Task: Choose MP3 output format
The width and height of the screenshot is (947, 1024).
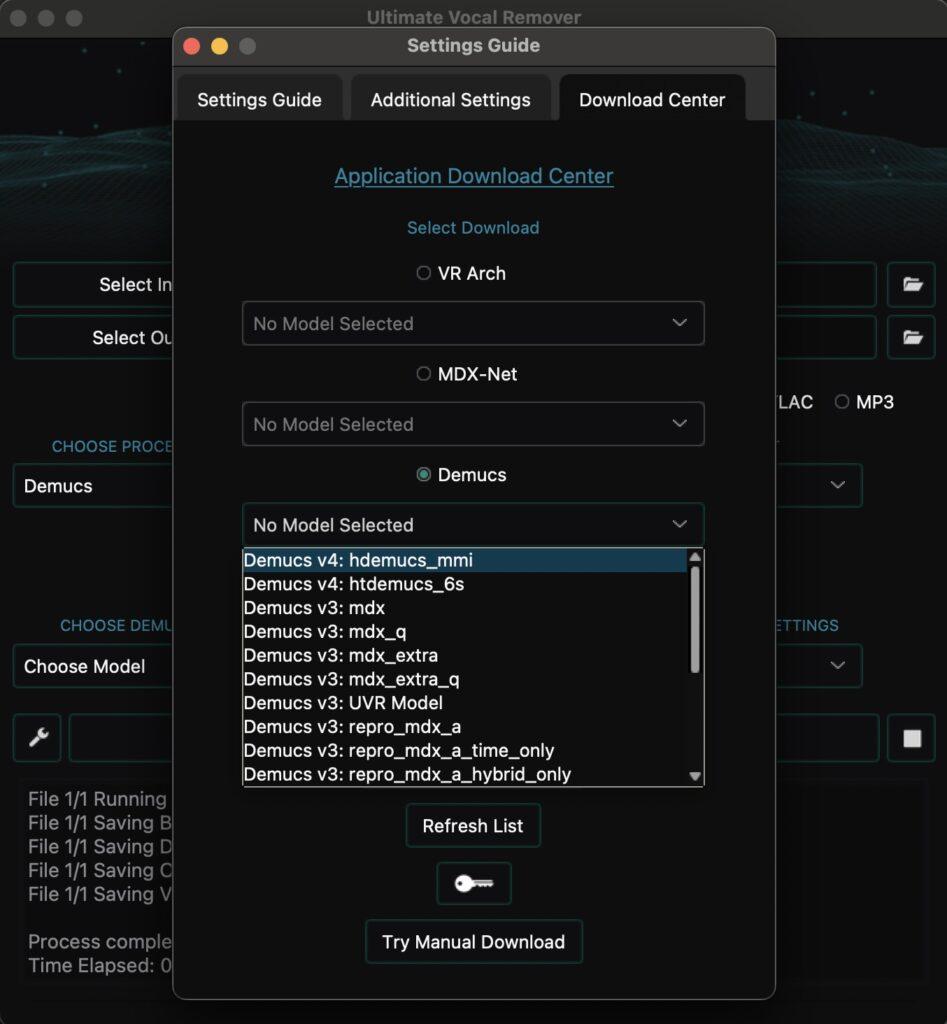Action: point(842,402)
